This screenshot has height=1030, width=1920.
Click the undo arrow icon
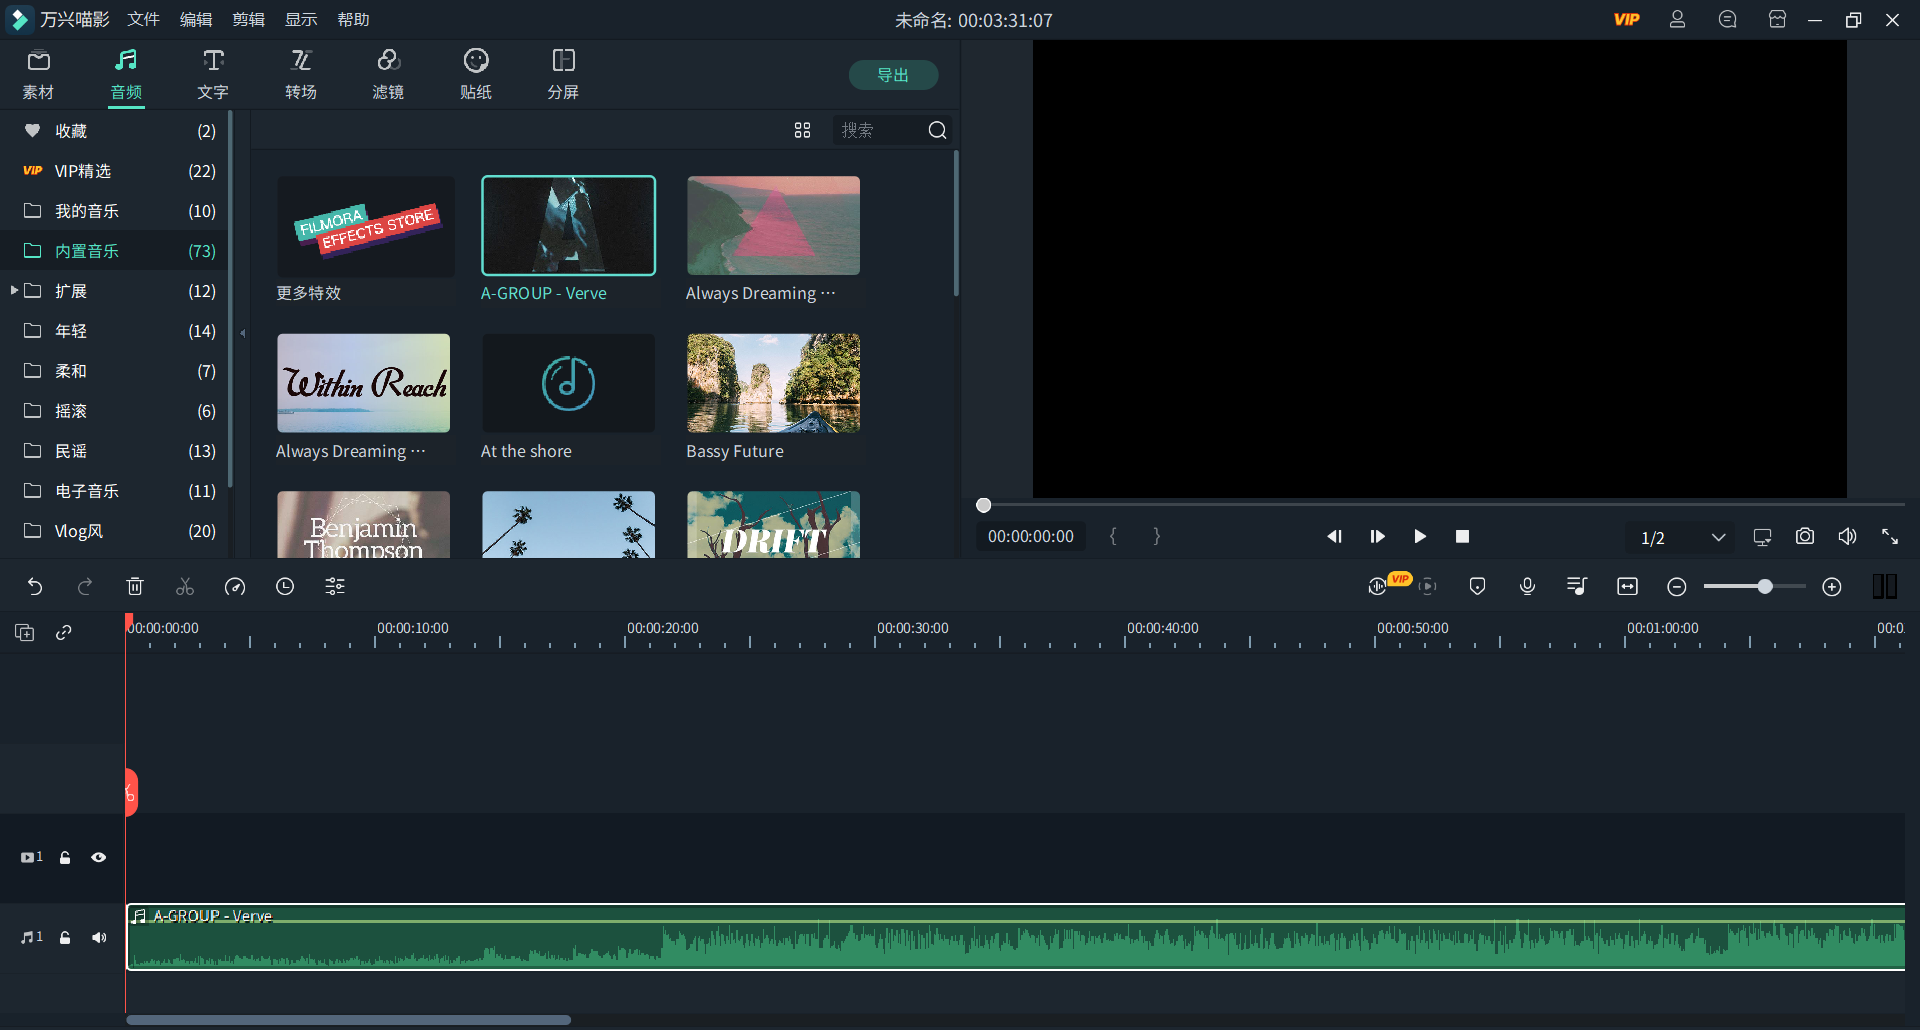tap(35, 587)
